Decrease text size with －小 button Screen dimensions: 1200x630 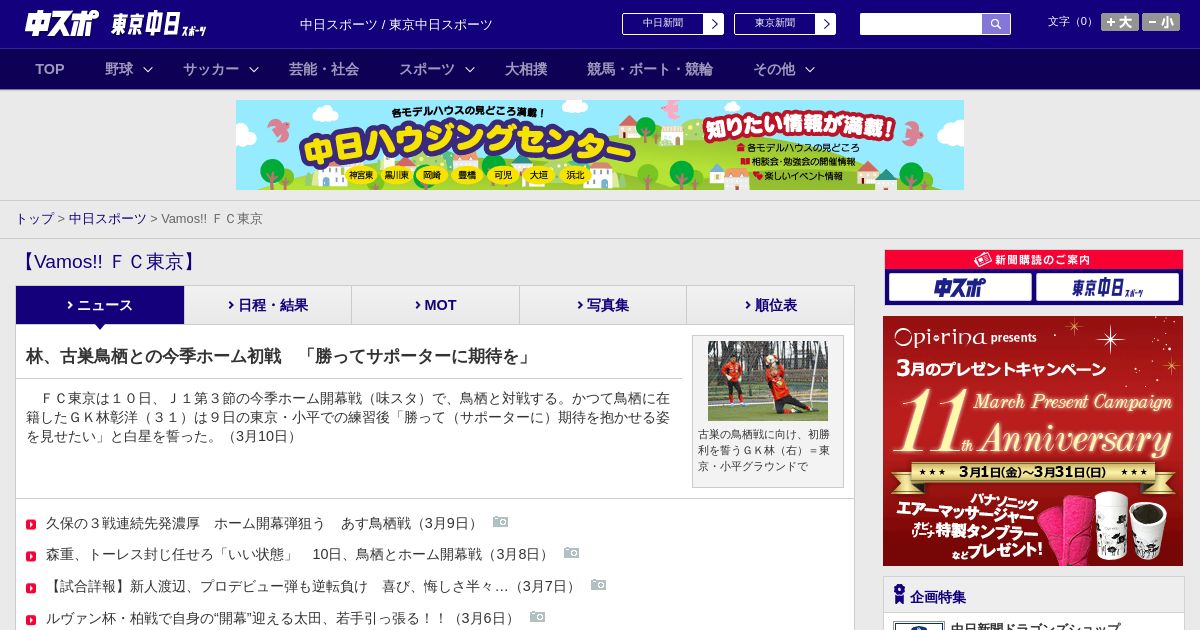[x=1161, y=22]
